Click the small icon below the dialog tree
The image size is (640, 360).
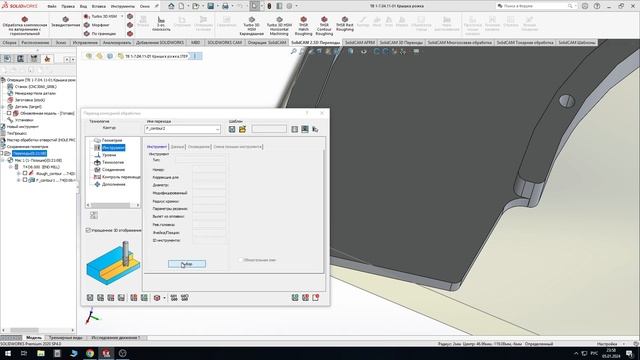(94, 215)
